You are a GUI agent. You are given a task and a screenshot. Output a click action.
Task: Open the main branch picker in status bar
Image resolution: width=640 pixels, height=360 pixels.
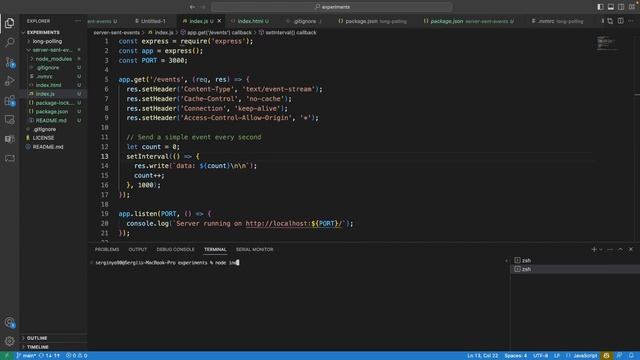(26, 356)
